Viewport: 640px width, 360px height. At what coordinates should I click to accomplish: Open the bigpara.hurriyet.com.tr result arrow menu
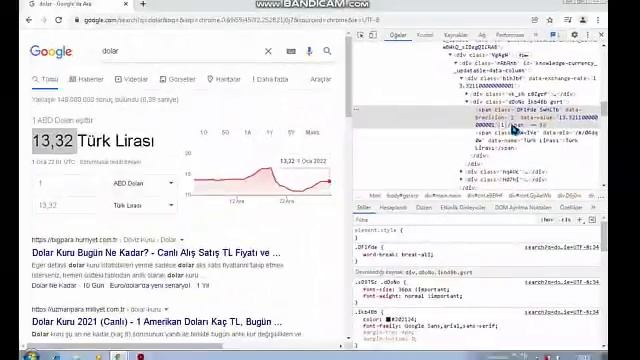coord(182,240)
